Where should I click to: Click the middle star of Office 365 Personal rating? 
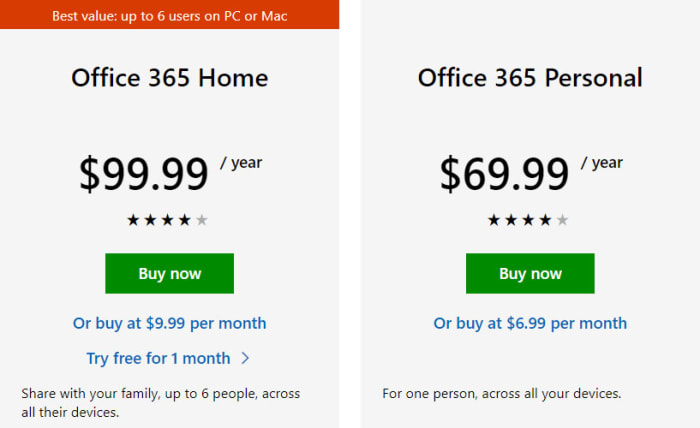(528, 220)
